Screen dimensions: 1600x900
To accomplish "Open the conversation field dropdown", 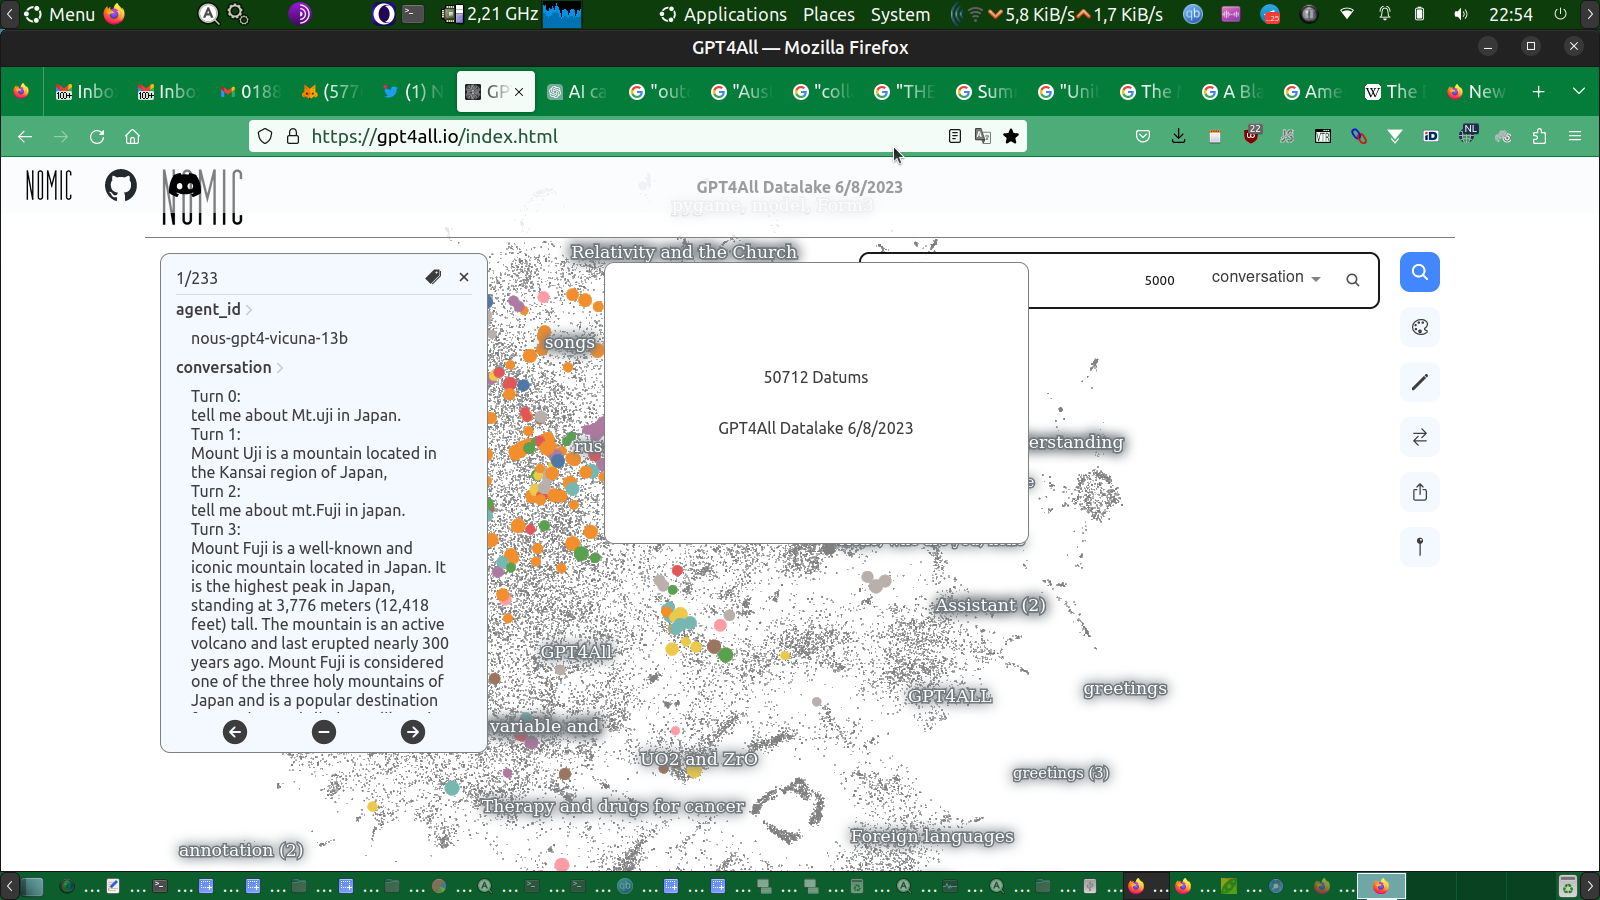I will pyautogui.click(x=1266, y=277).
